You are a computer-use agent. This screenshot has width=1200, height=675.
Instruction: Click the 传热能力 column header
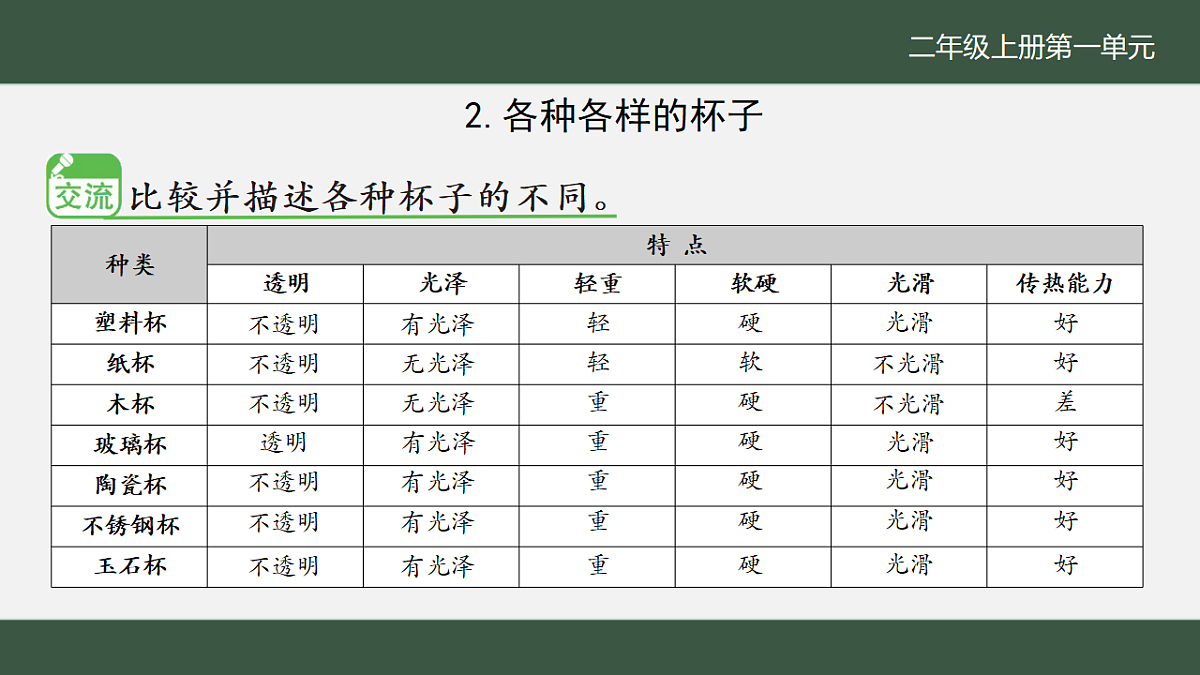click(1064, 283)
